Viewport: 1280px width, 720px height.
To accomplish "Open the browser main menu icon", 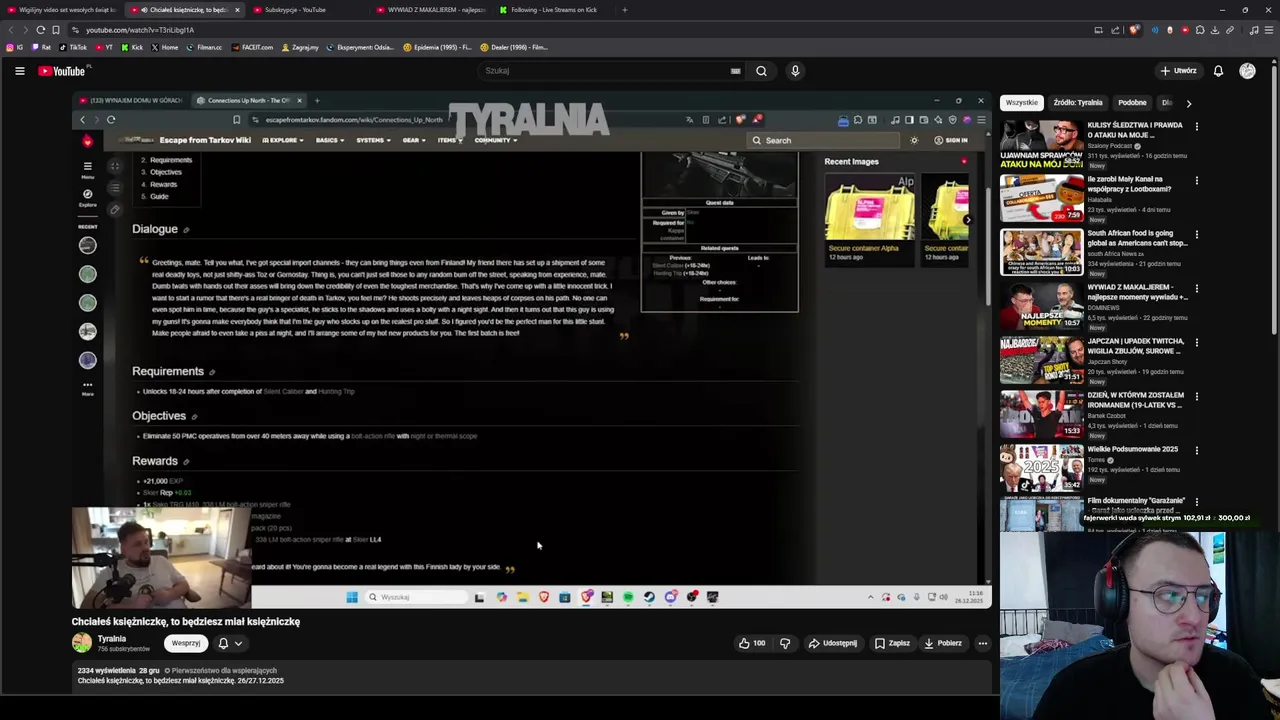I will coord(1270,30).
